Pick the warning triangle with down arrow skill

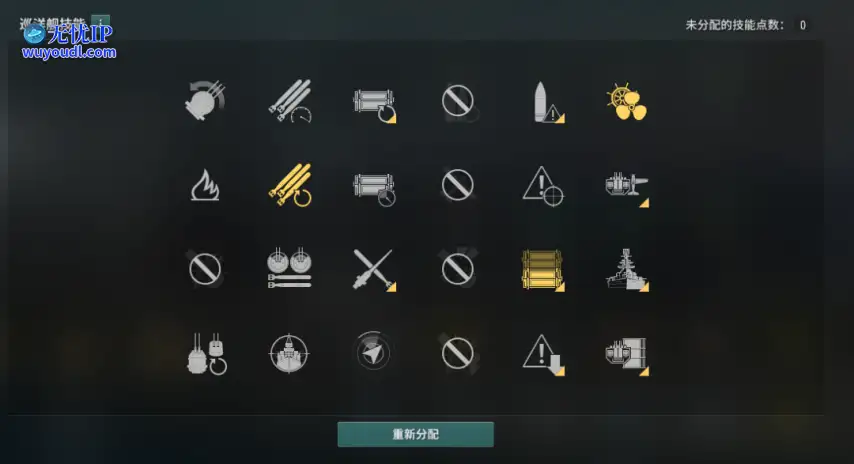point(543,355)
